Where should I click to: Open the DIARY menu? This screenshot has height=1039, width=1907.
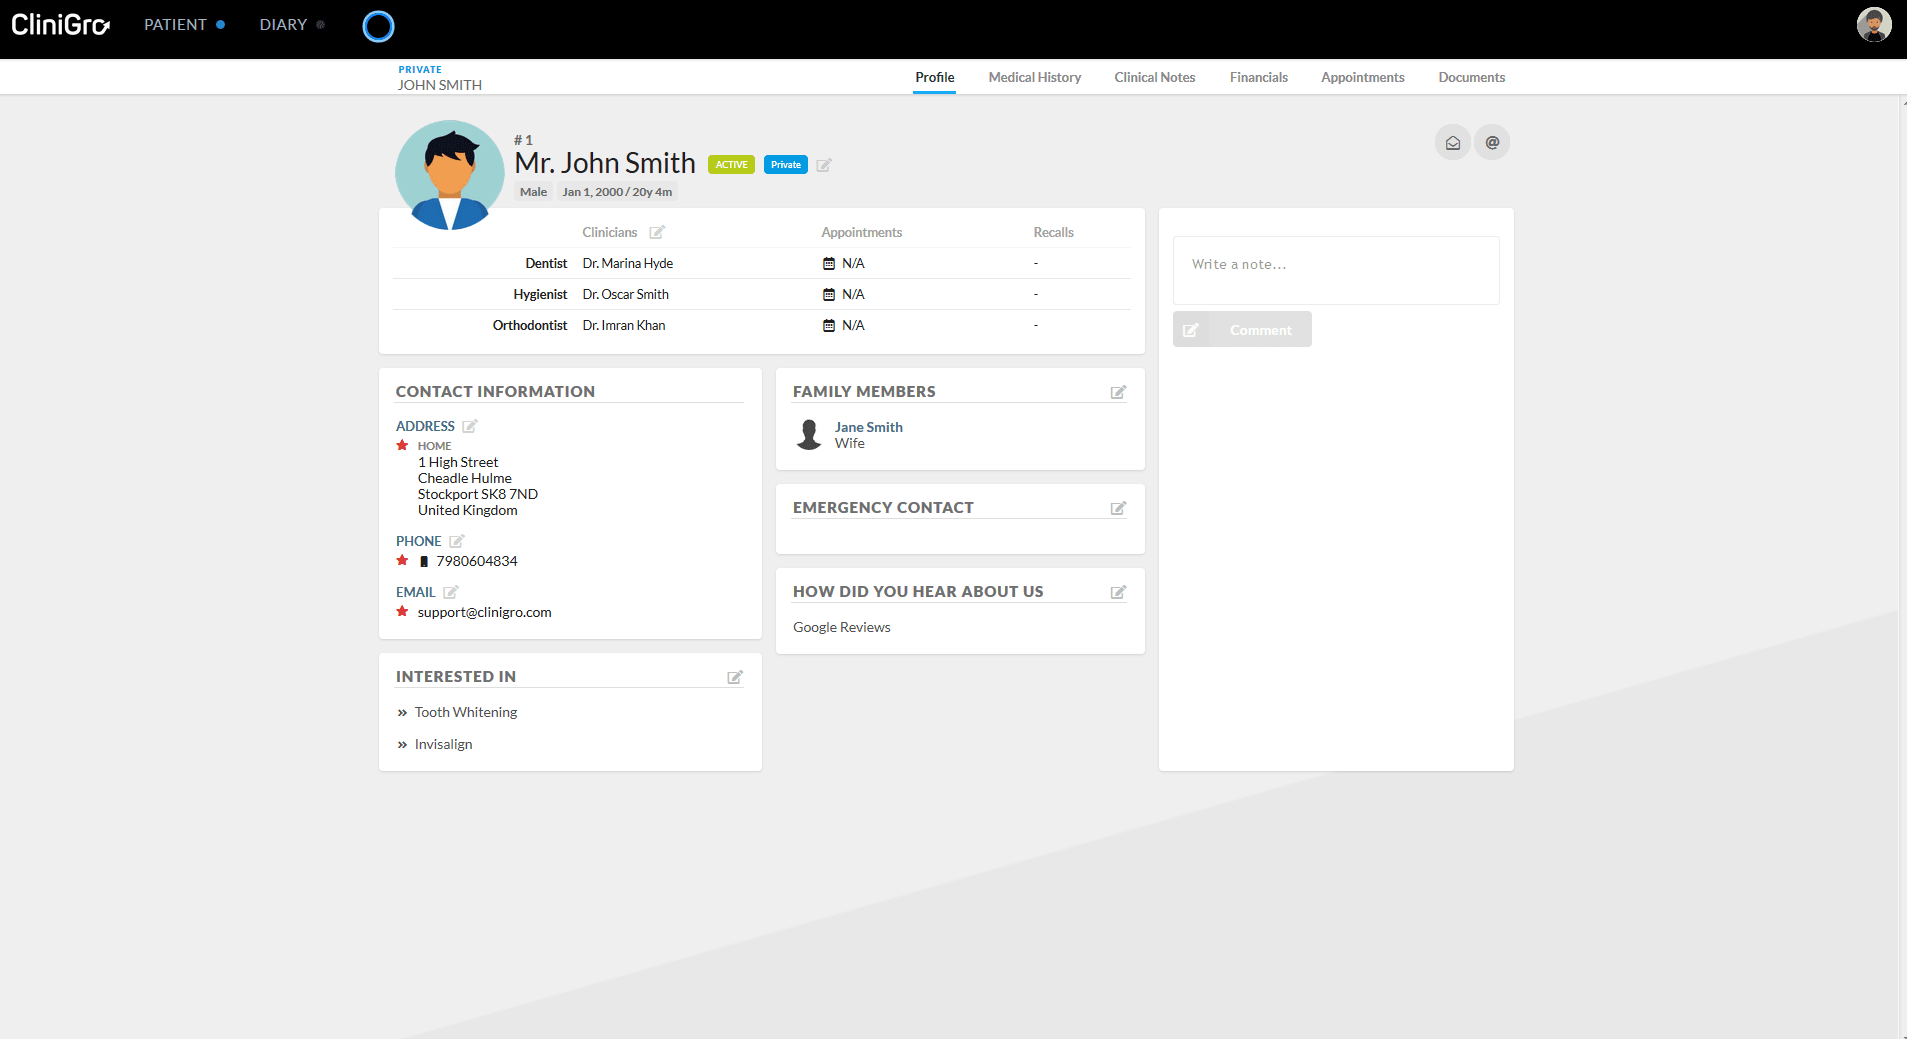(x=284, y=25)
